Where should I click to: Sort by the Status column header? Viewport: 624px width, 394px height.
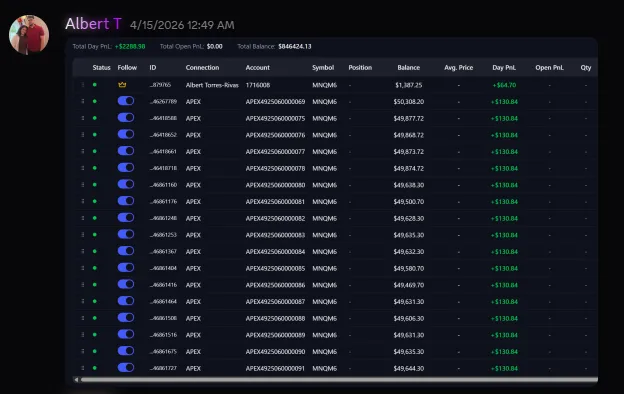[x=101, y=68]
